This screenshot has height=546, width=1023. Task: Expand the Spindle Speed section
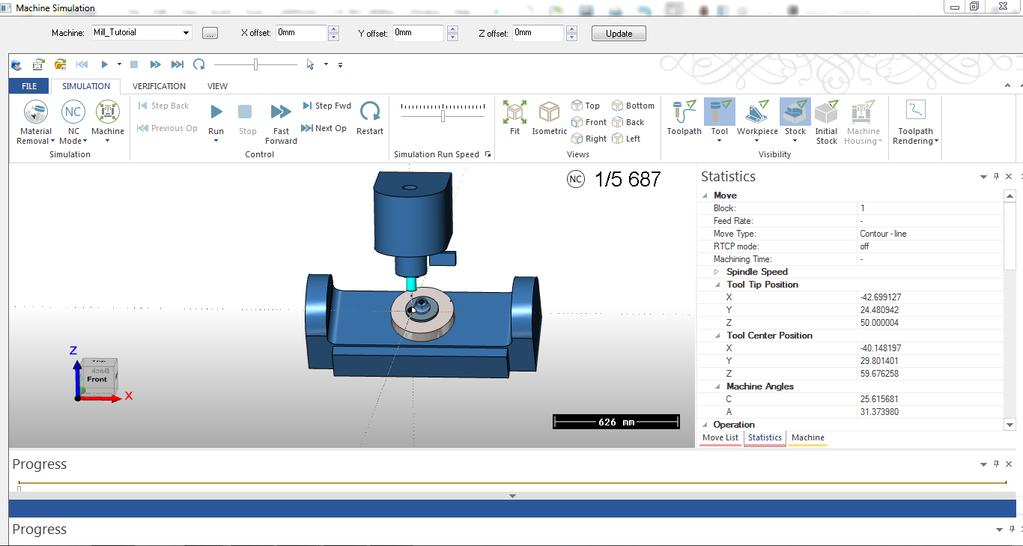pyautogui.click(x=716, y=272)
